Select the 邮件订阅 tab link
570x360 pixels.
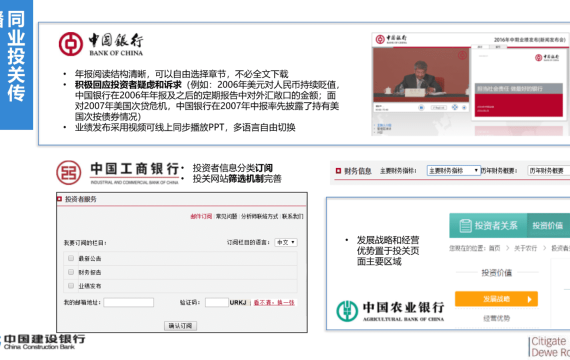pyautogui.click(x=201, y=216)
